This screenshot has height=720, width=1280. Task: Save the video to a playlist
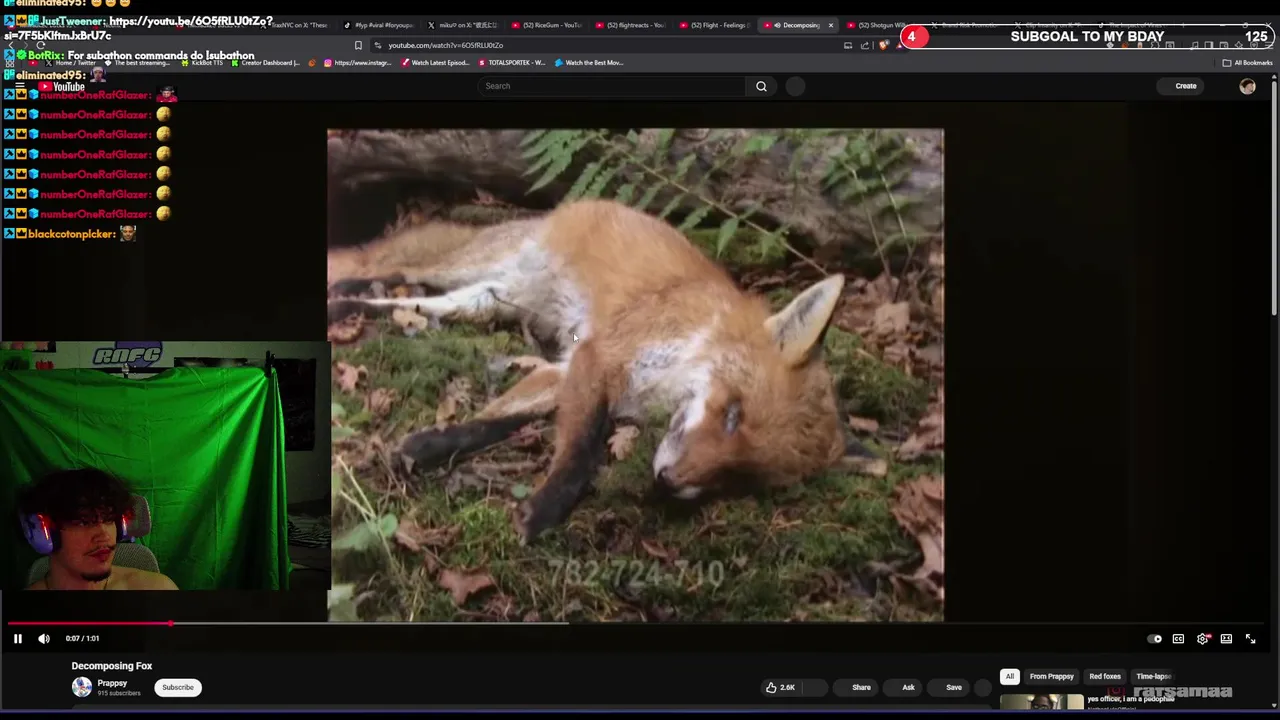click(953, 687)
